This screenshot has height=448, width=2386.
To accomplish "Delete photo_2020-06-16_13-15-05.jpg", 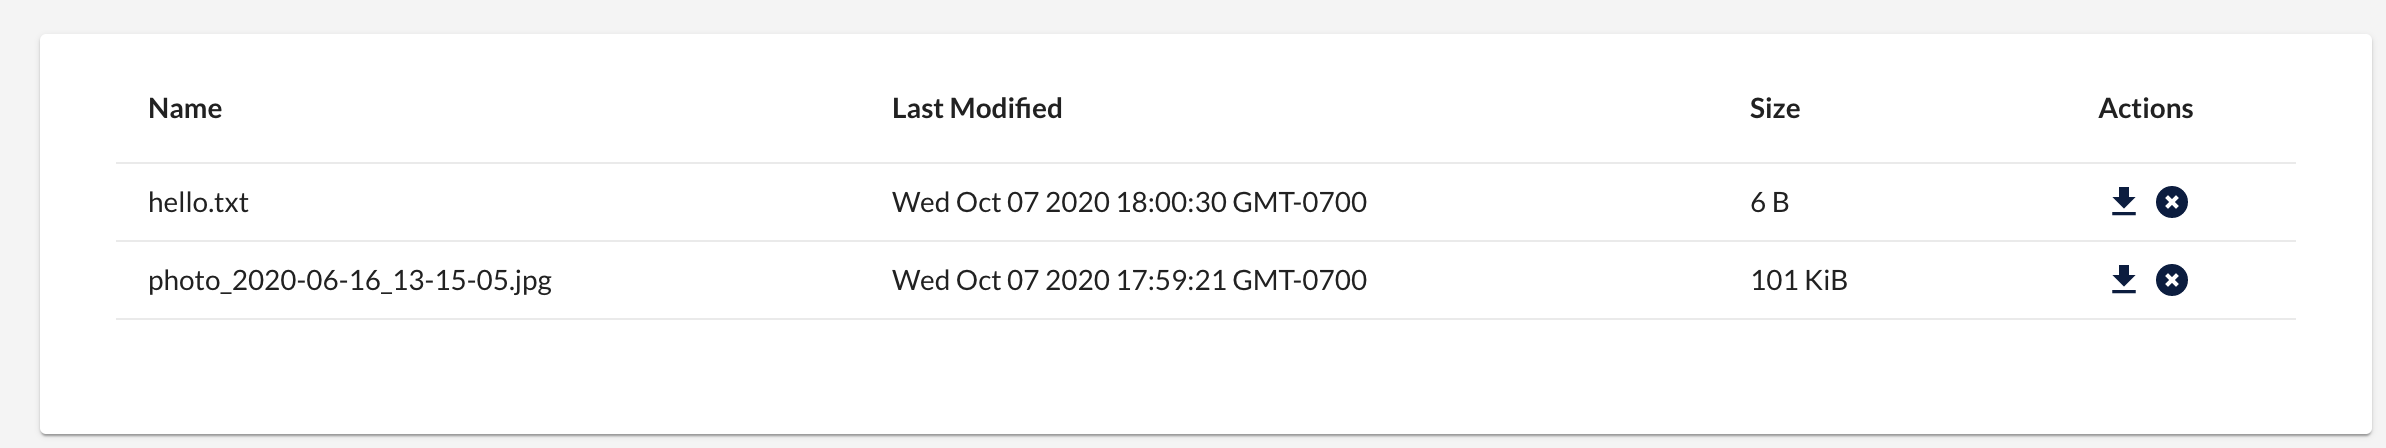I will (2171, 280).
